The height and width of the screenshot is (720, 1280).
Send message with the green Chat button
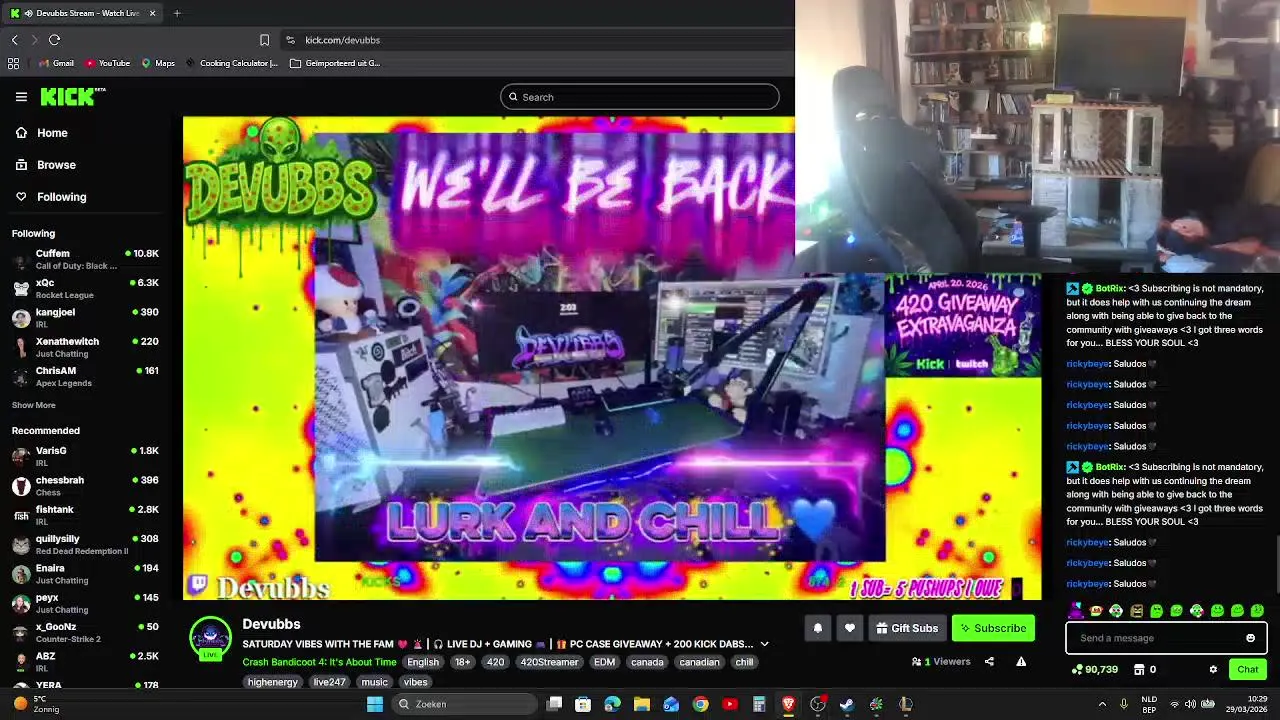pyautogui.click(x=1248, y=669)
